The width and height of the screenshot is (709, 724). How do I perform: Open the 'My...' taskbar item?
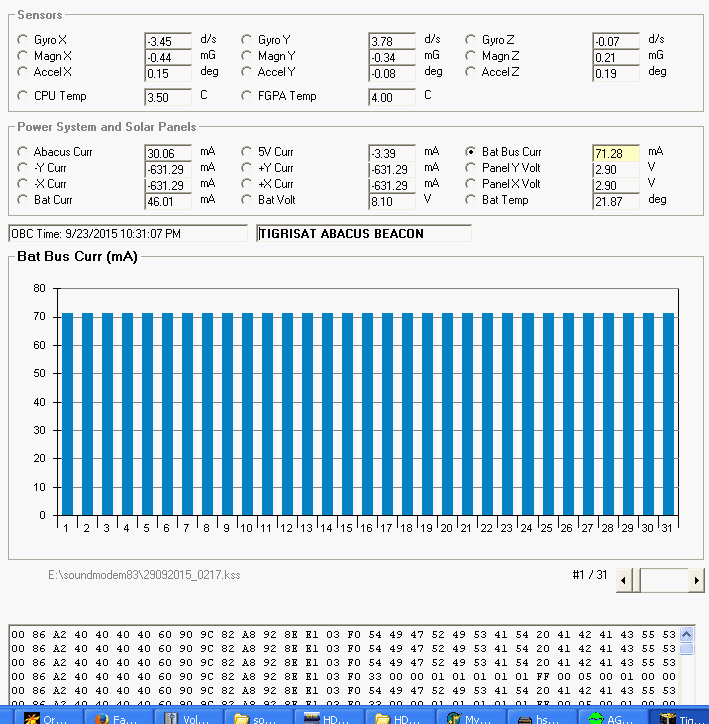[x=471, y=718]
